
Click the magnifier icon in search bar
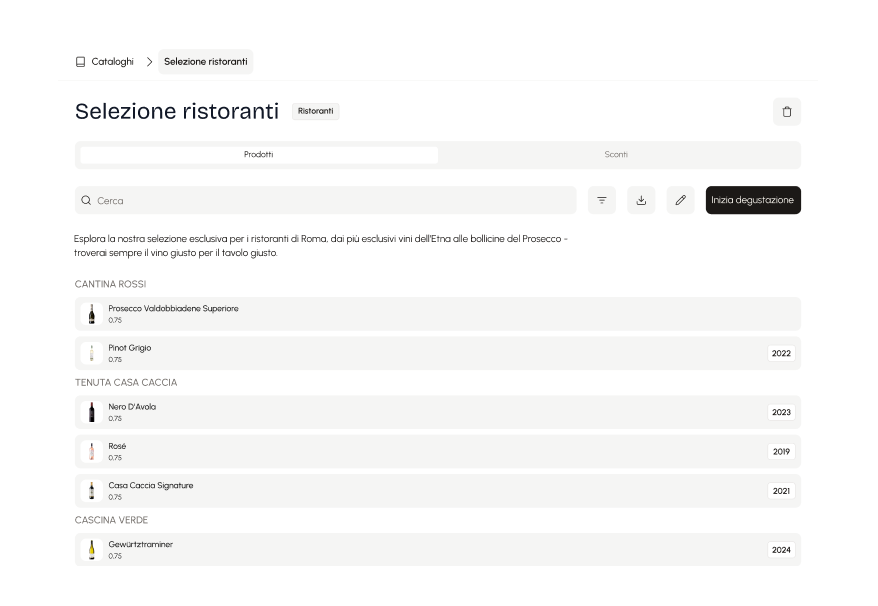[85, 200]
